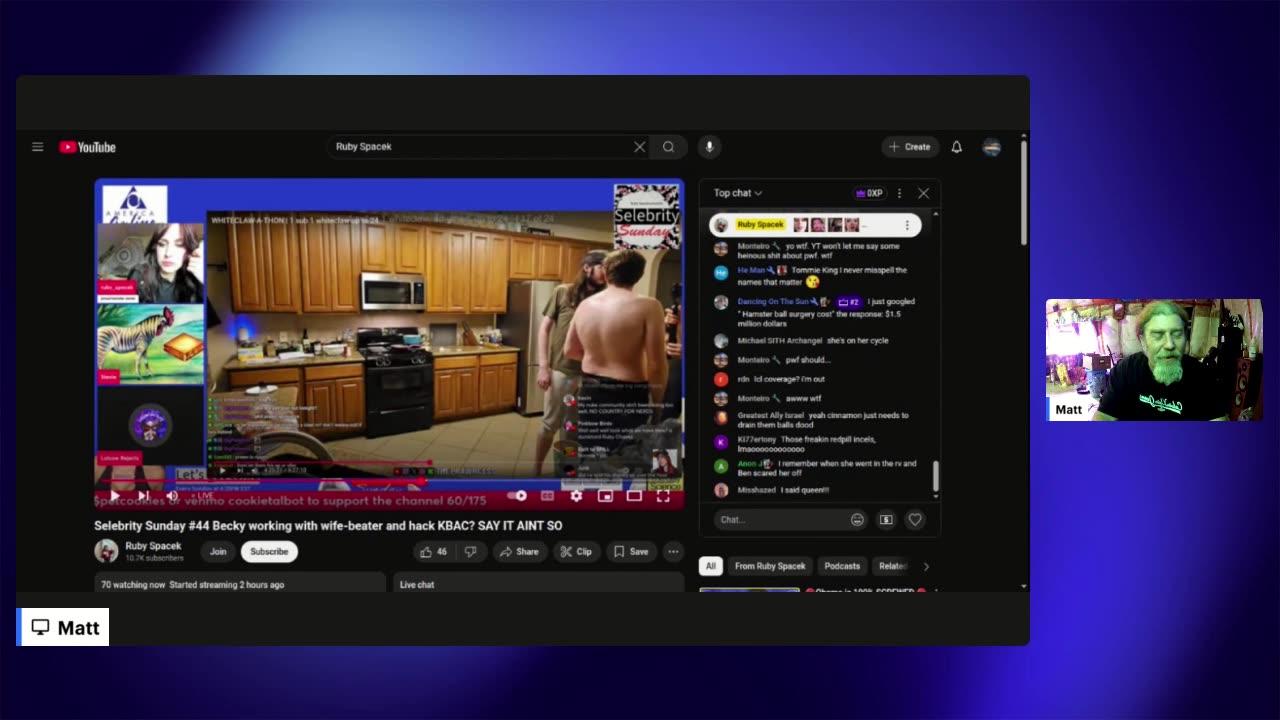The image size is (1280, 720).
Task: Expand the Top chat dropdown
Action: tap(738, 193)
